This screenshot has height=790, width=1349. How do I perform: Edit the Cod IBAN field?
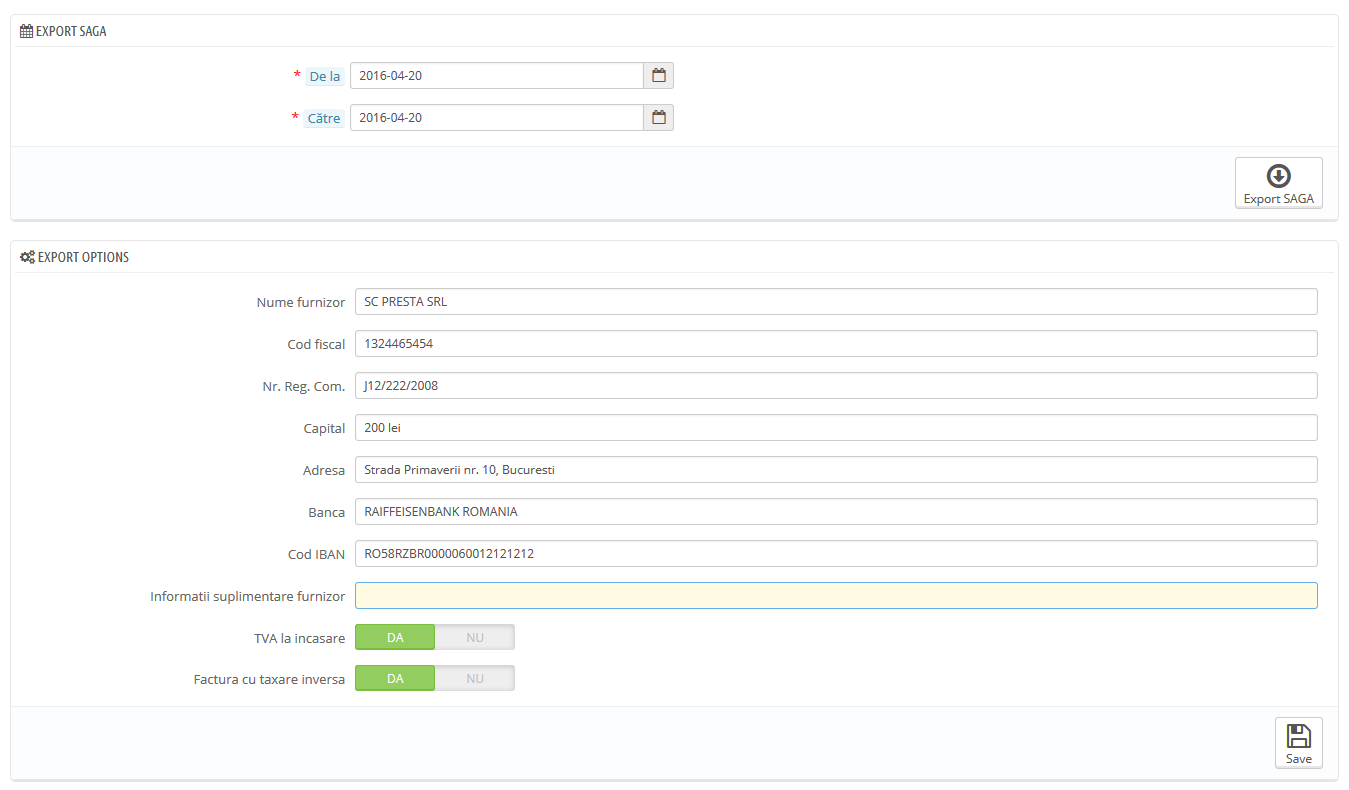(x=836, y=554)
